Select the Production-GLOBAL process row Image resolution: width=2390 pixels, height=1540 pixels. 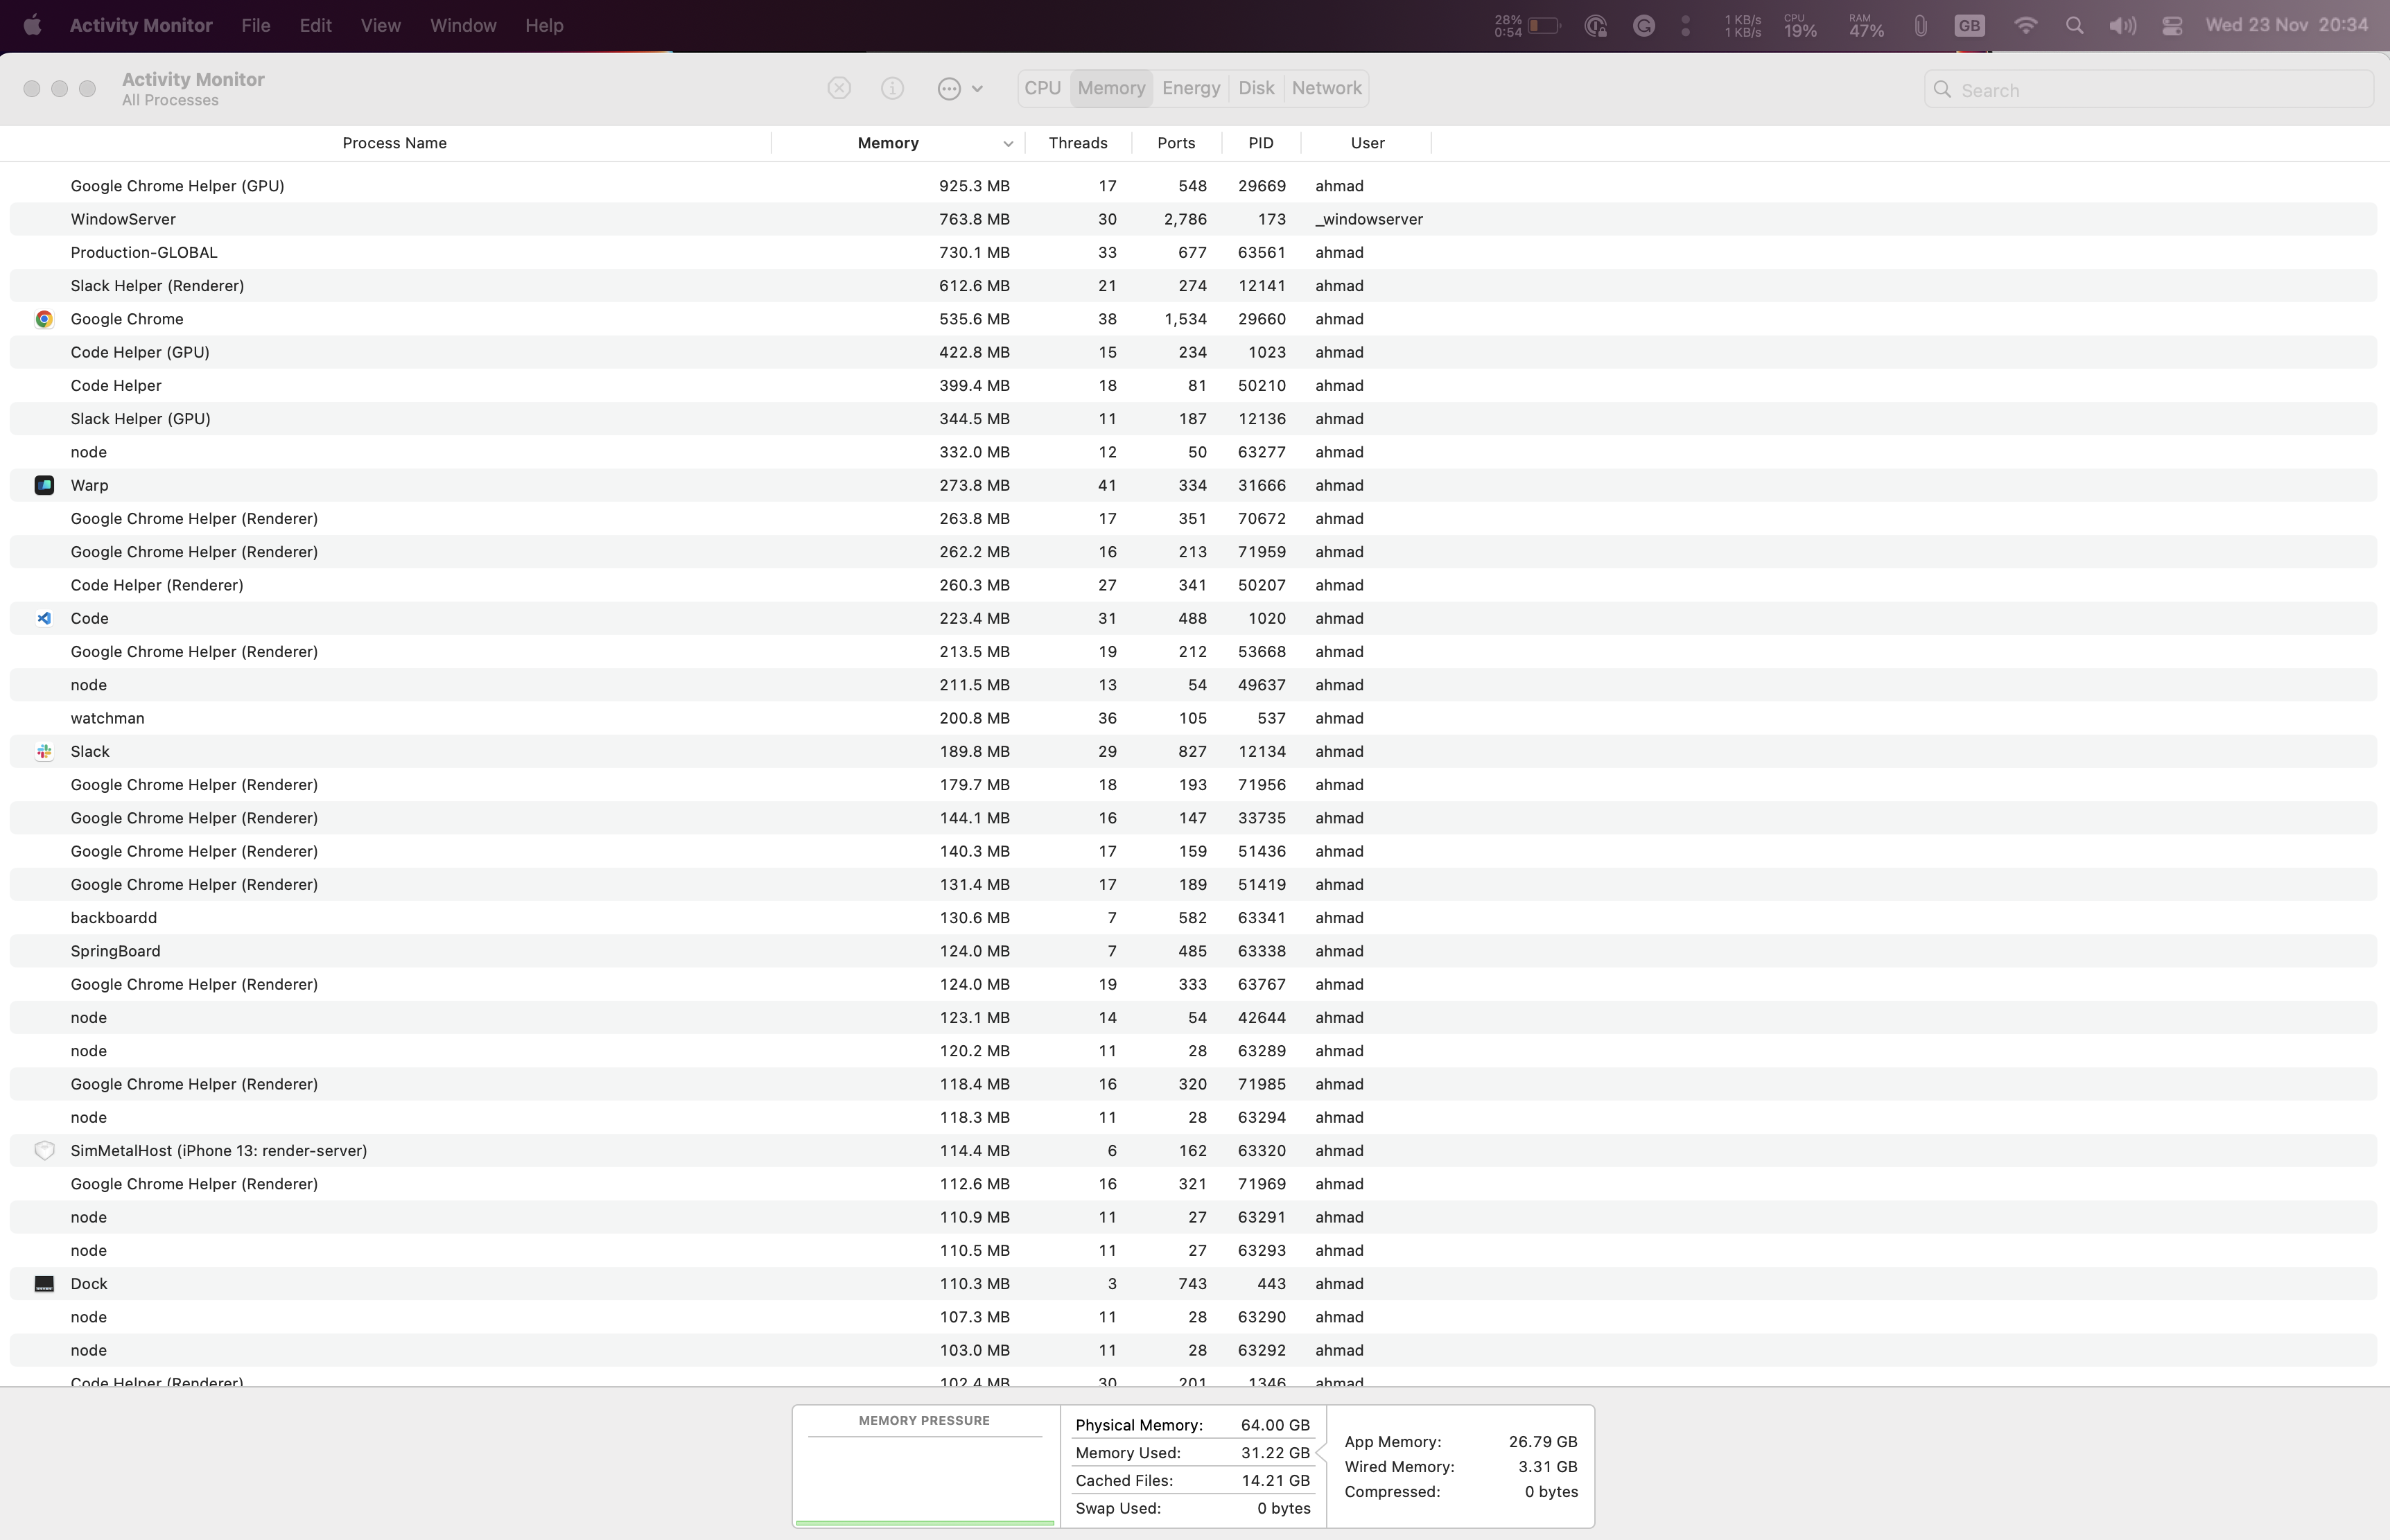point(1193,252)
